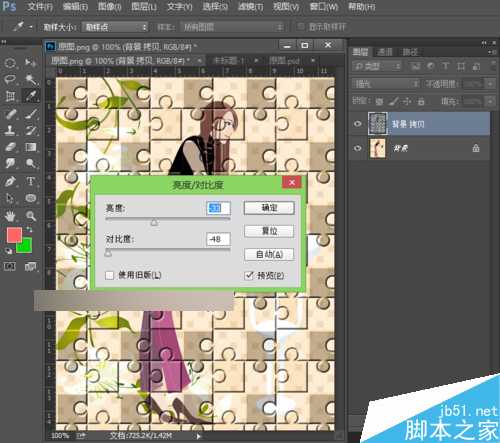Screen dimensions: 500x443
Task: Hide the 背景 layer via eye icon
Action: pos(358,148)
